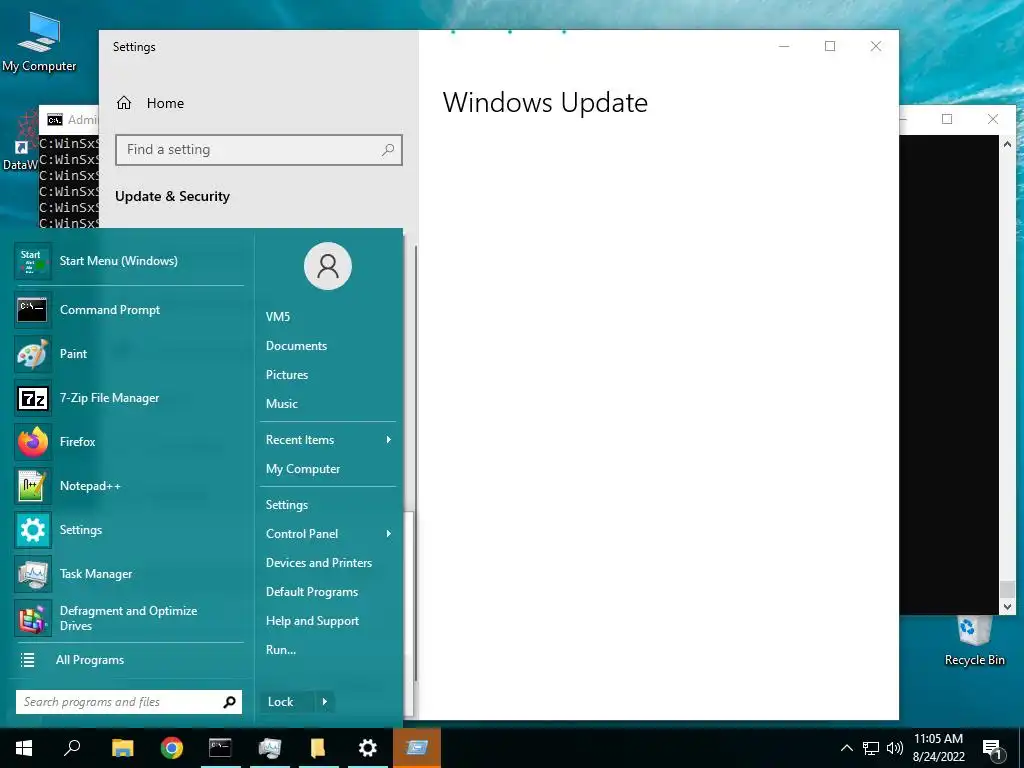Viewport: 1024px width, 768px height.
Task: Open Command Prompt from the start menu
Action: coord(129,310)
